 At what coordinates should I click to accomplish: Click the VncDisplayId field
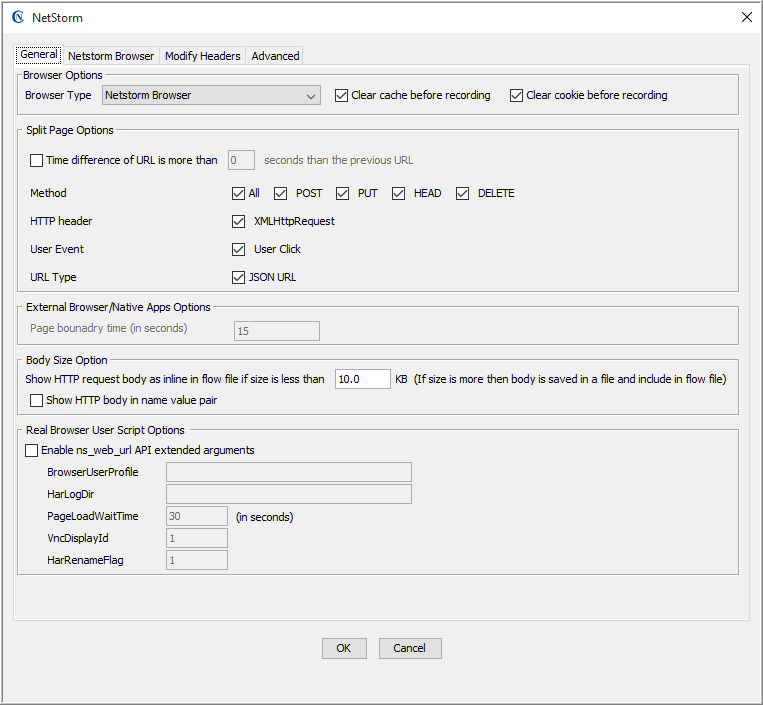(x=197, y=538)
